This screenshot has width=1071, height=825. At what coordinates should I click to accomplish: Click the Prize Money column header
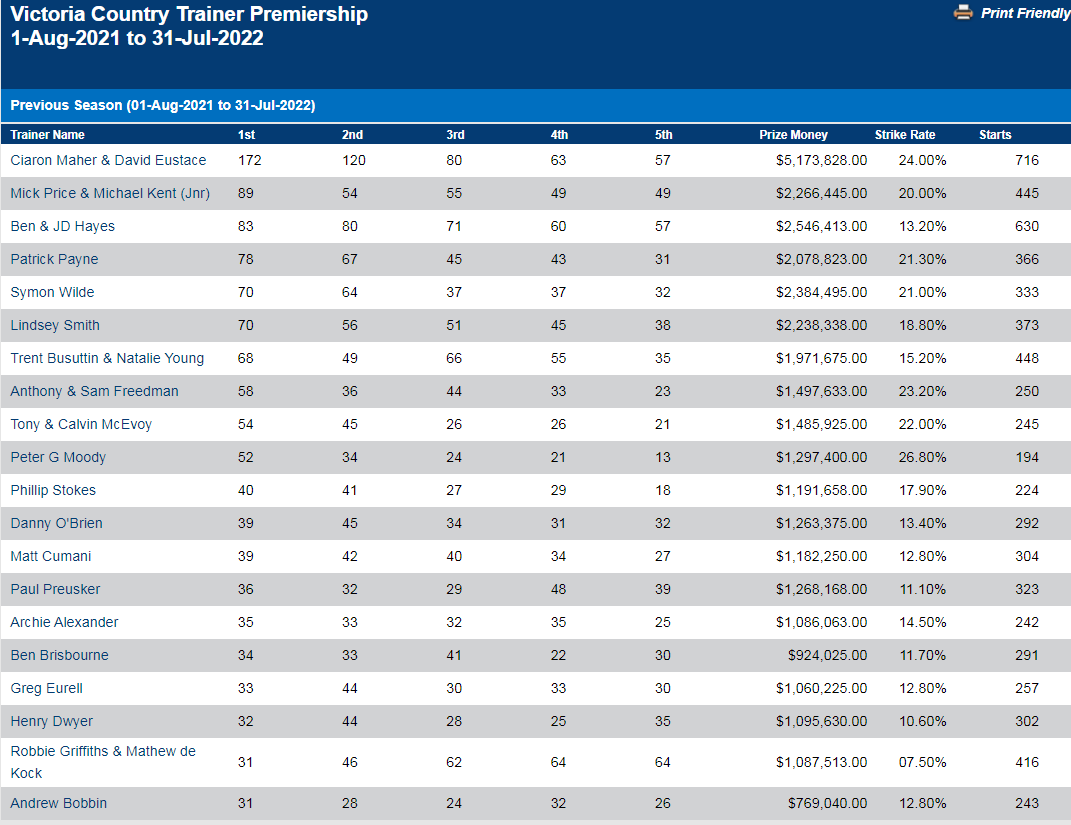pos(793,135)
